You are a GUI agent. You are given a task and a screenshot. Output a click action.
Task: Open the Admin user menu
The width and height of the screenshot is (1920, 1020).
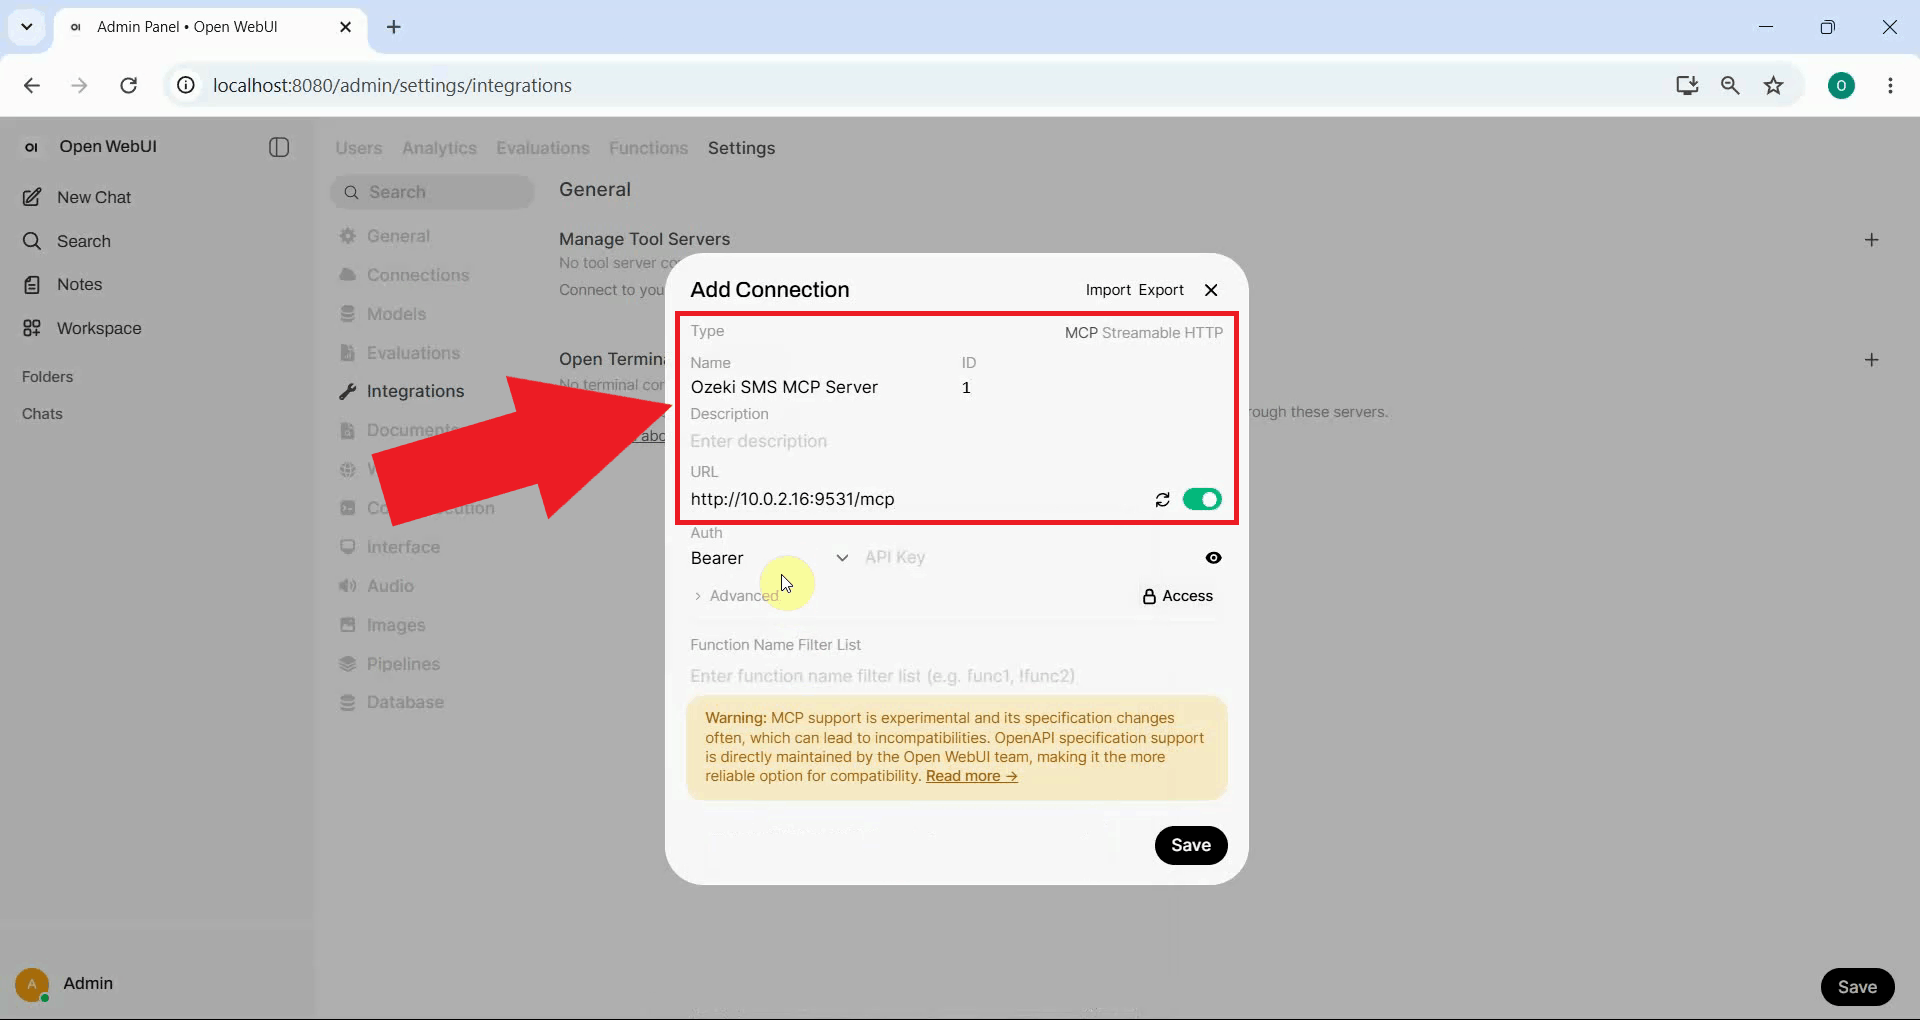[x=64, y=984]
